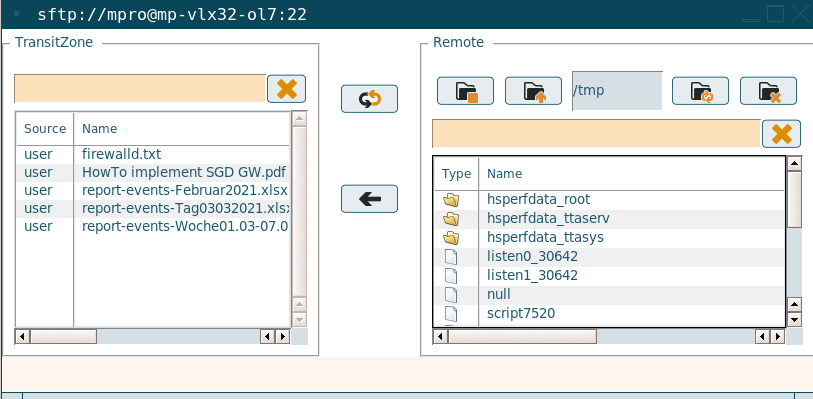This screenshot has width=813, height=399.
Task: Click the file icon next to script7520
Action: coord(451,314)
